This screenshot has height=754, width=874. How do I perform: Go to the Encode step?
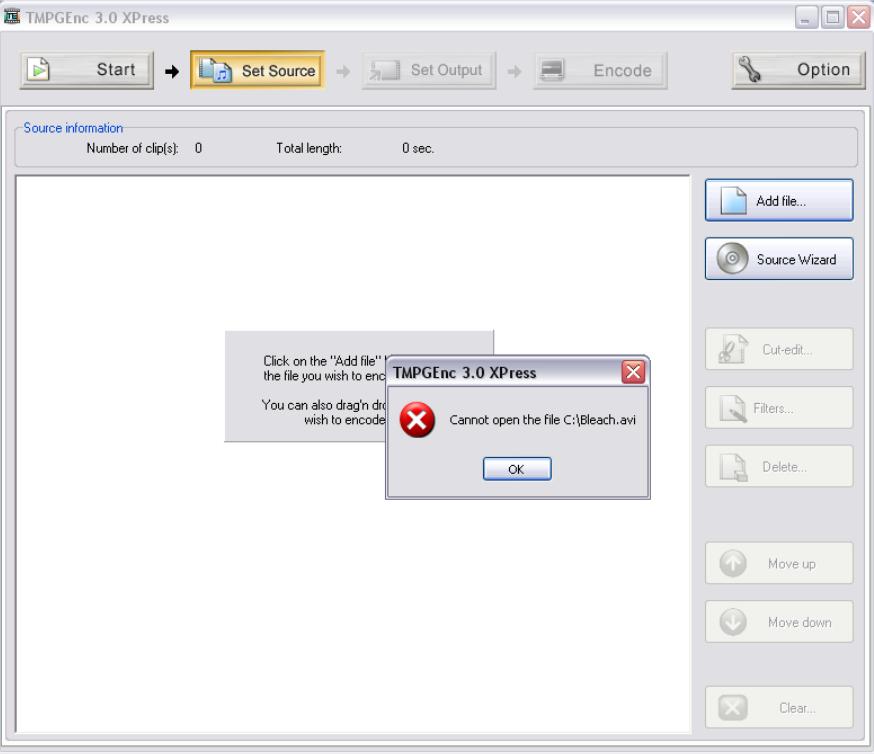tap(600, 70)
